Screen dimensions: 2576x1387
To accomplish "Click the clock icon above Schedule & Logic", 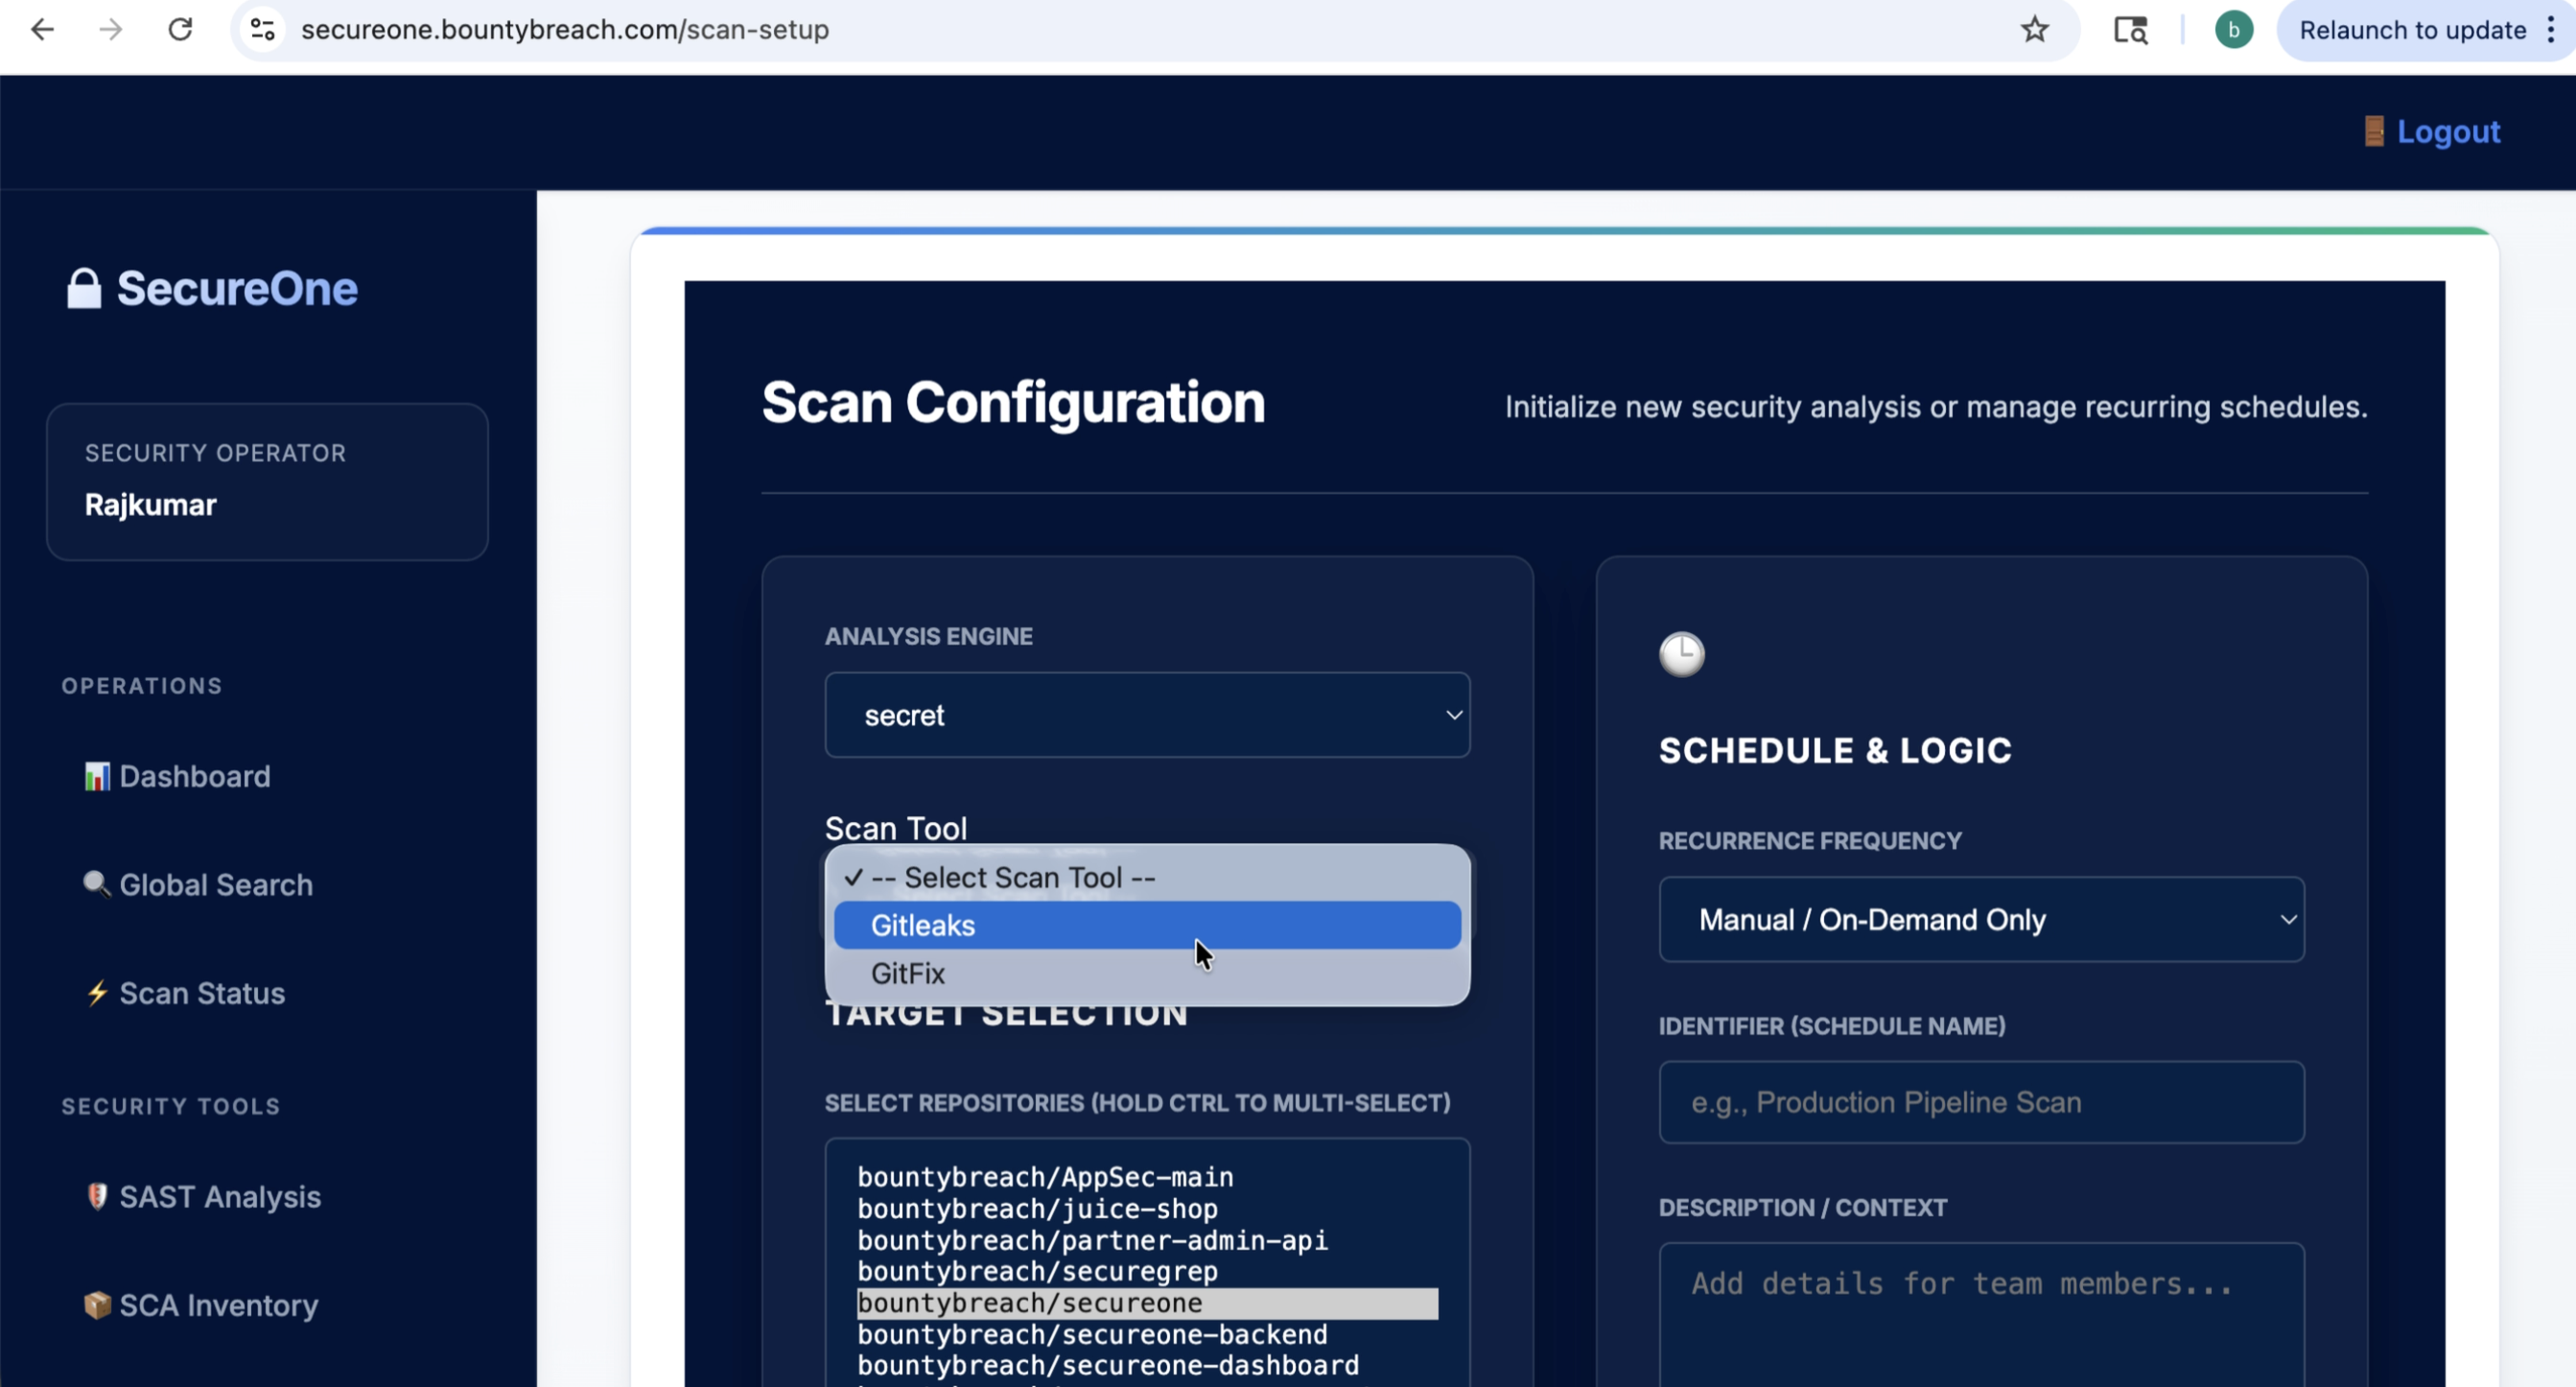I will 1682,654.
